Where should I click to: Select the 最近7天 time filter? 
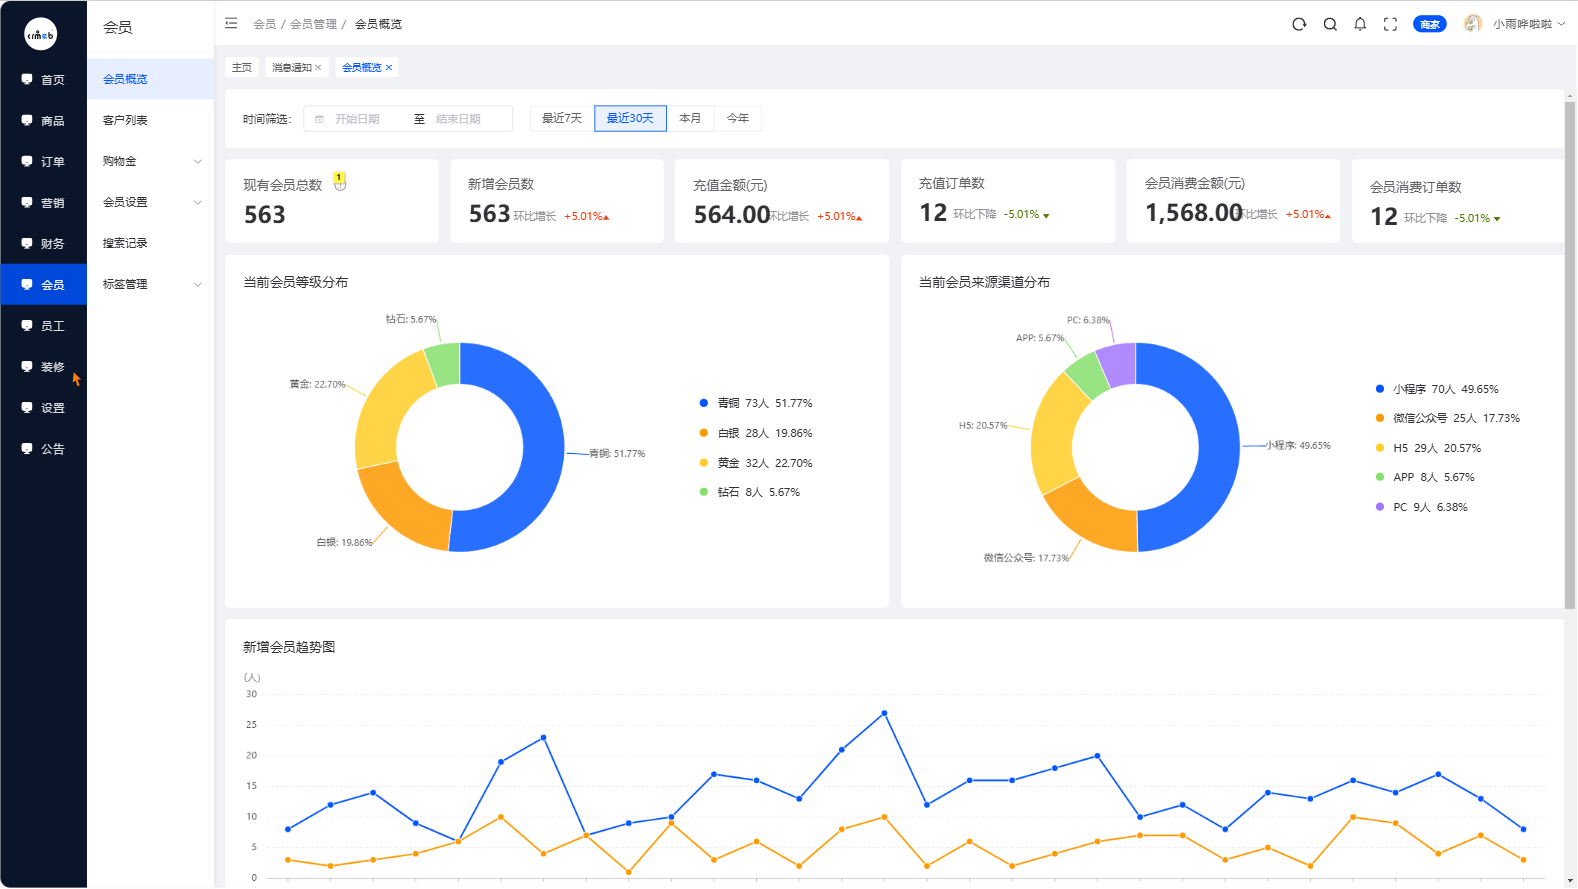(x=562, y=118)
